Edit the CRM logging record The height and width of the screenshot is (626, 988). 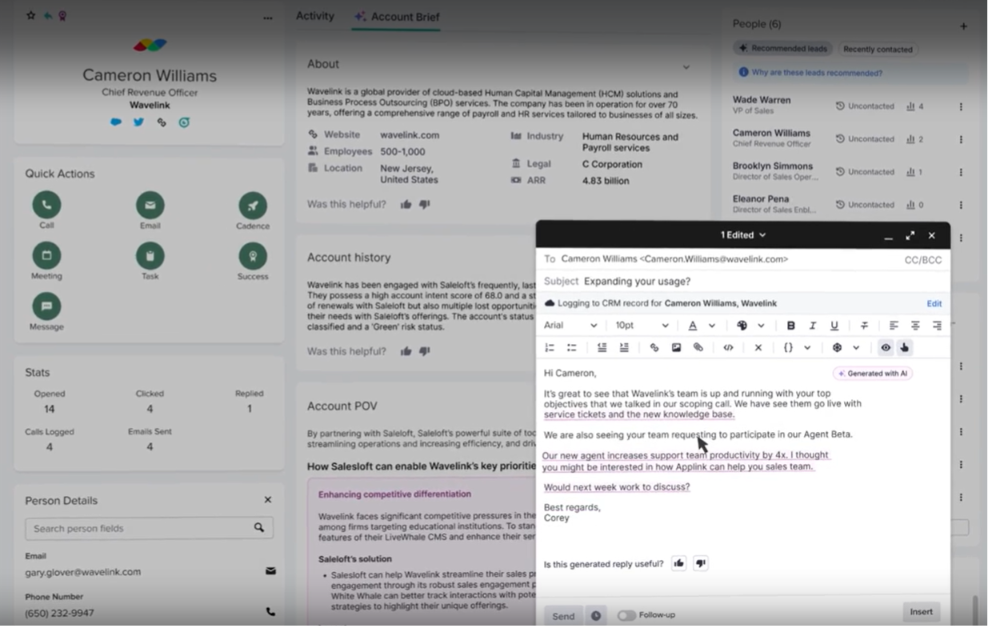click(x=934, y=303)
